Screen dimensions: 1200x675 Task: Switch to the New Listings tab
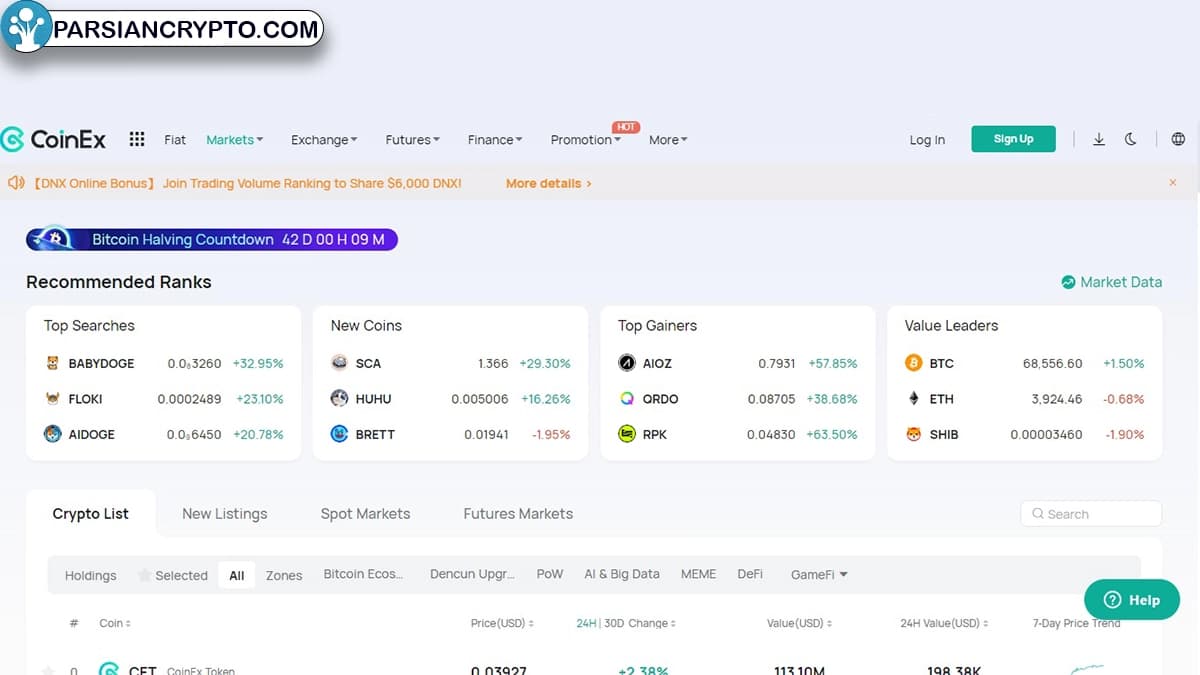224,514
